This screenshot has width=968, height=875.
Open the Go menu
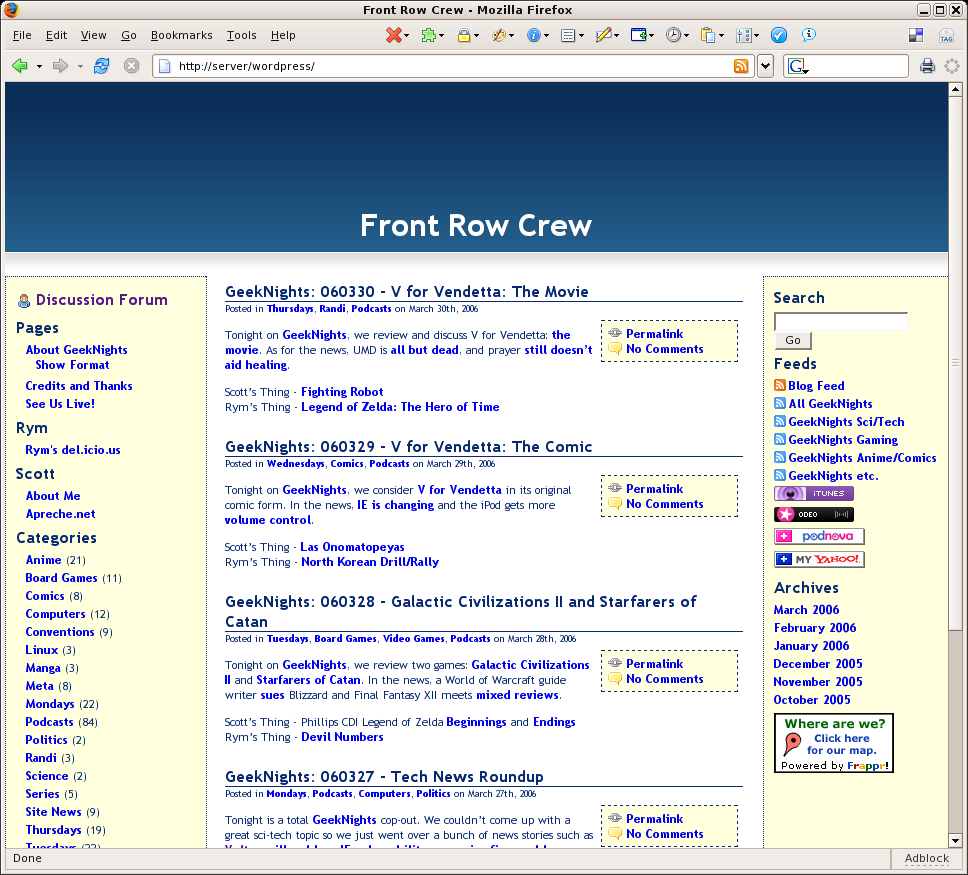coord(128,35)
